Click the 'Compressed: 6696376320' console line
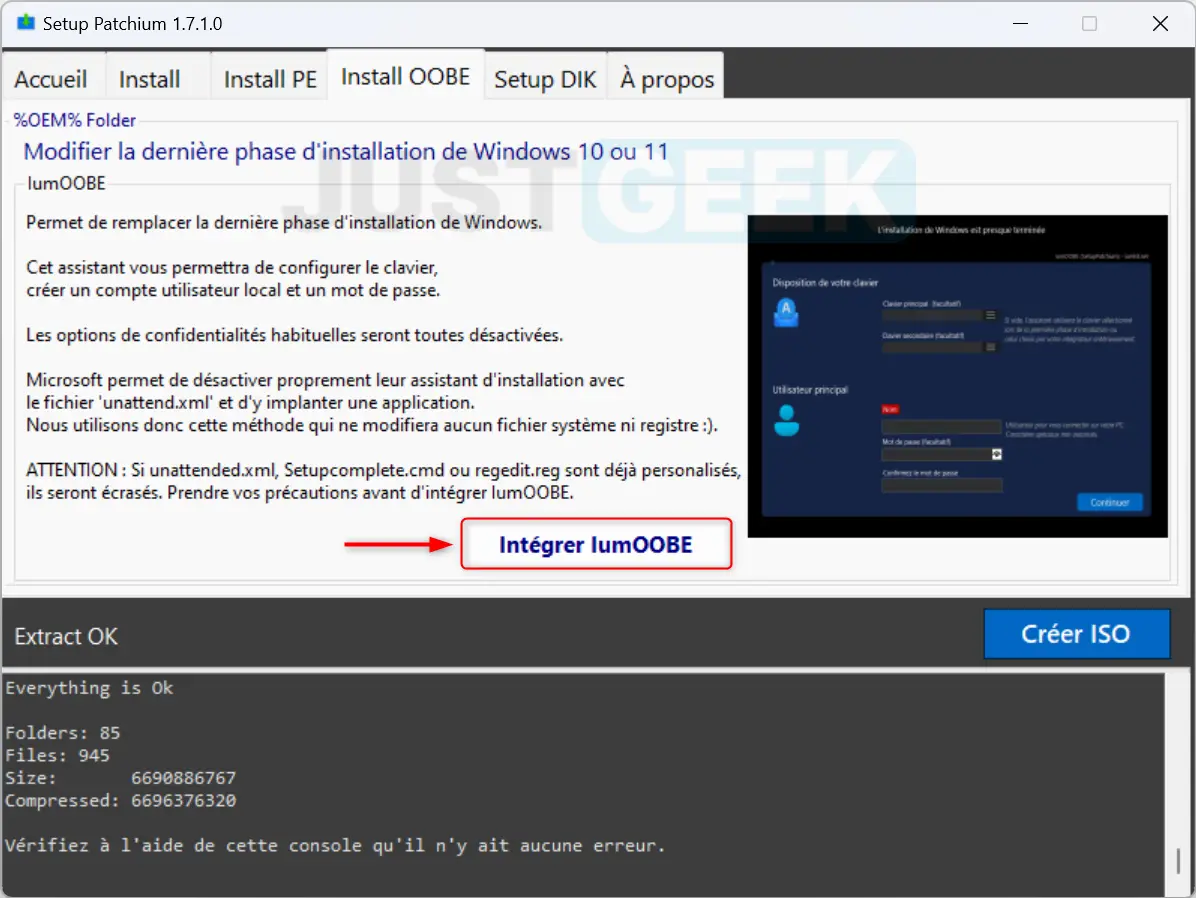 click(x=121, y=800)
